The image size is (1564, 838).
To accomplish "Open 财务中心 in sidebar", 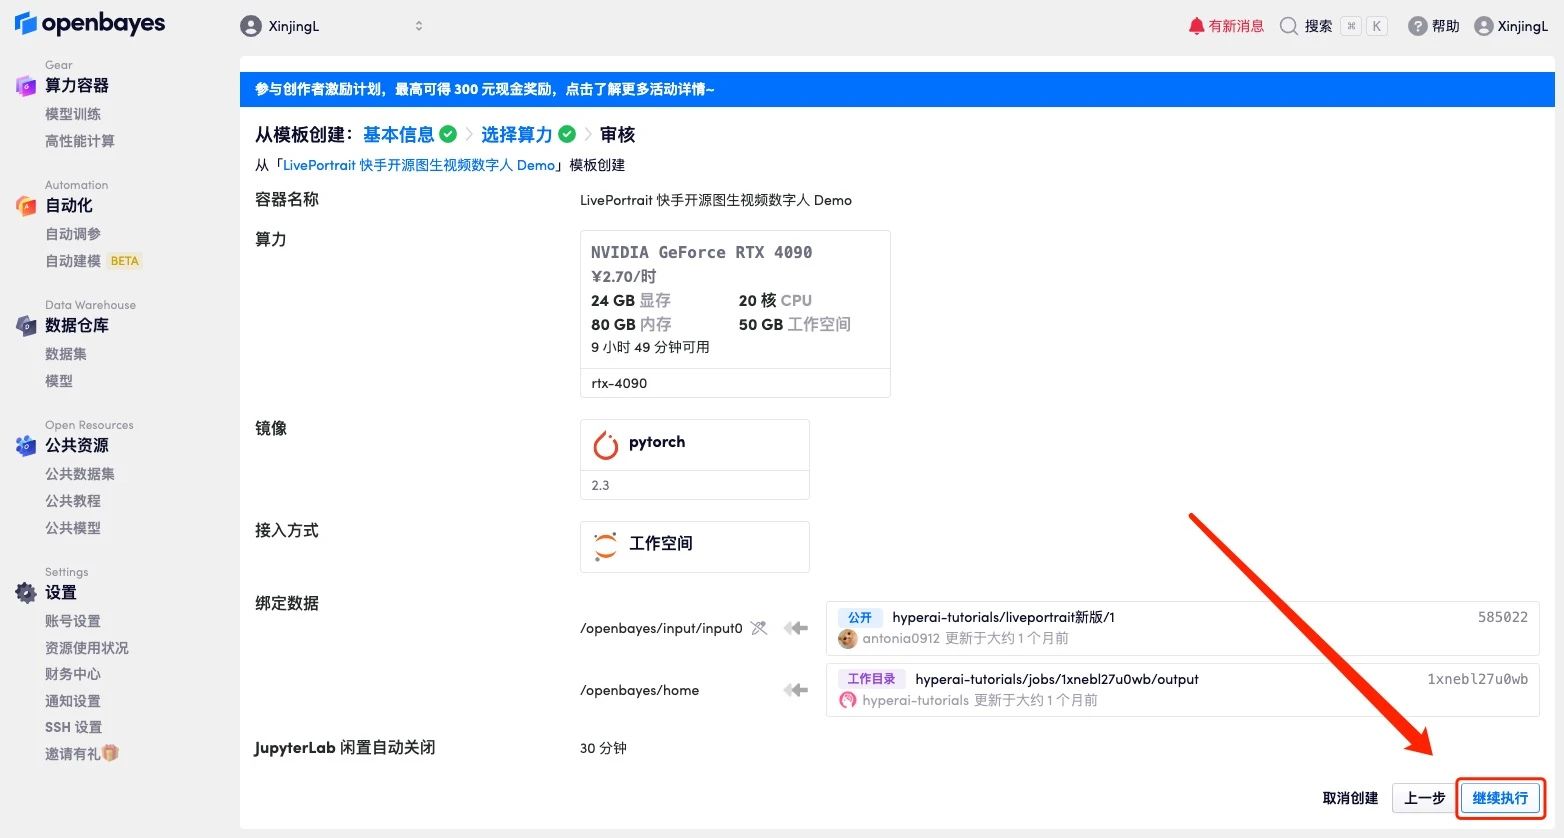I will click(x=73, y=674).
